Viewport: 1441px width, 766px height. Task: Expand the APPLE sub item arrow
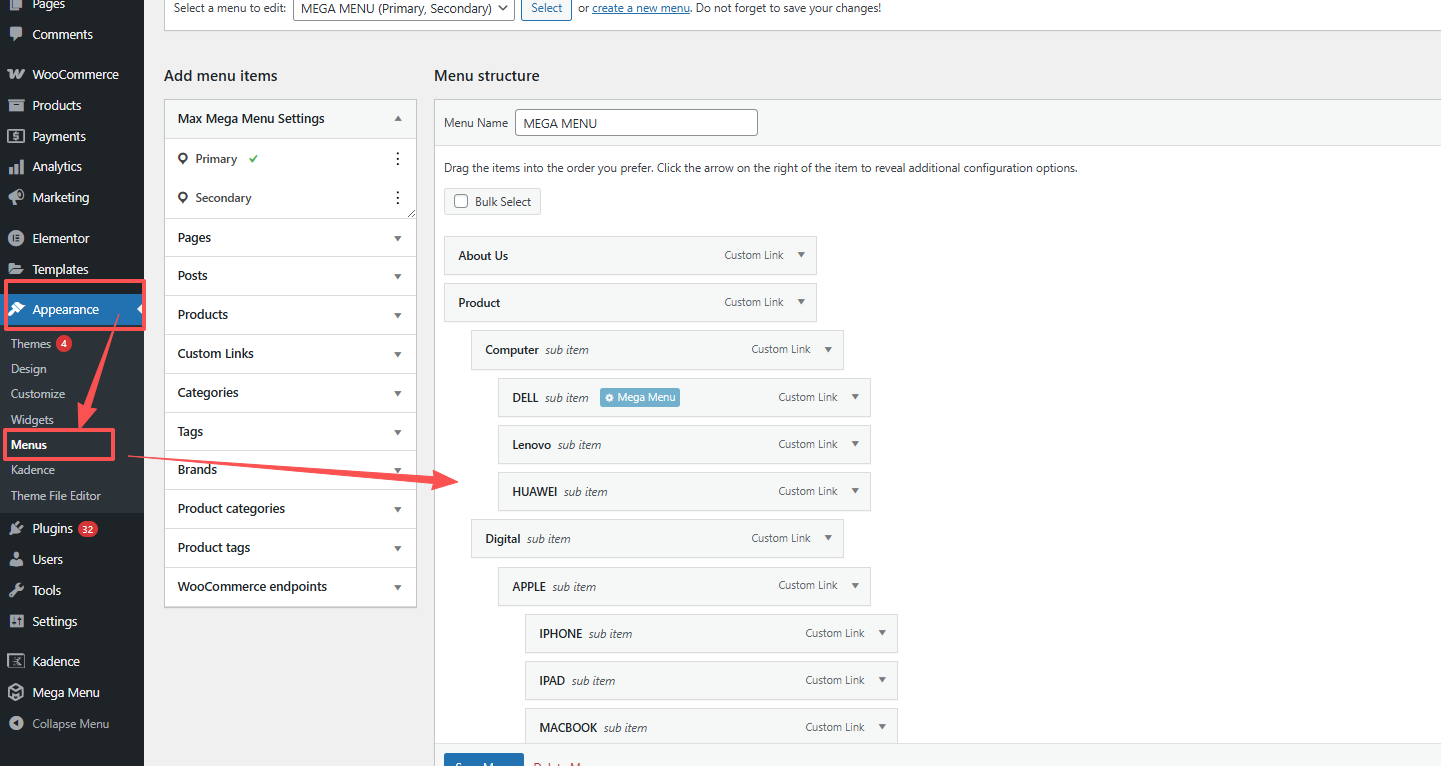click(855, 586)
